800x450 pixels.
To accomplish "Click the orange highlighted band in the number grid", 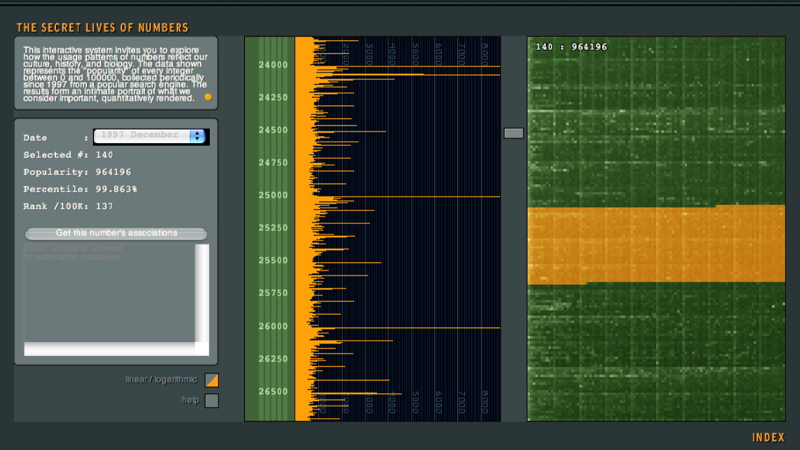I will pos(655,245).
